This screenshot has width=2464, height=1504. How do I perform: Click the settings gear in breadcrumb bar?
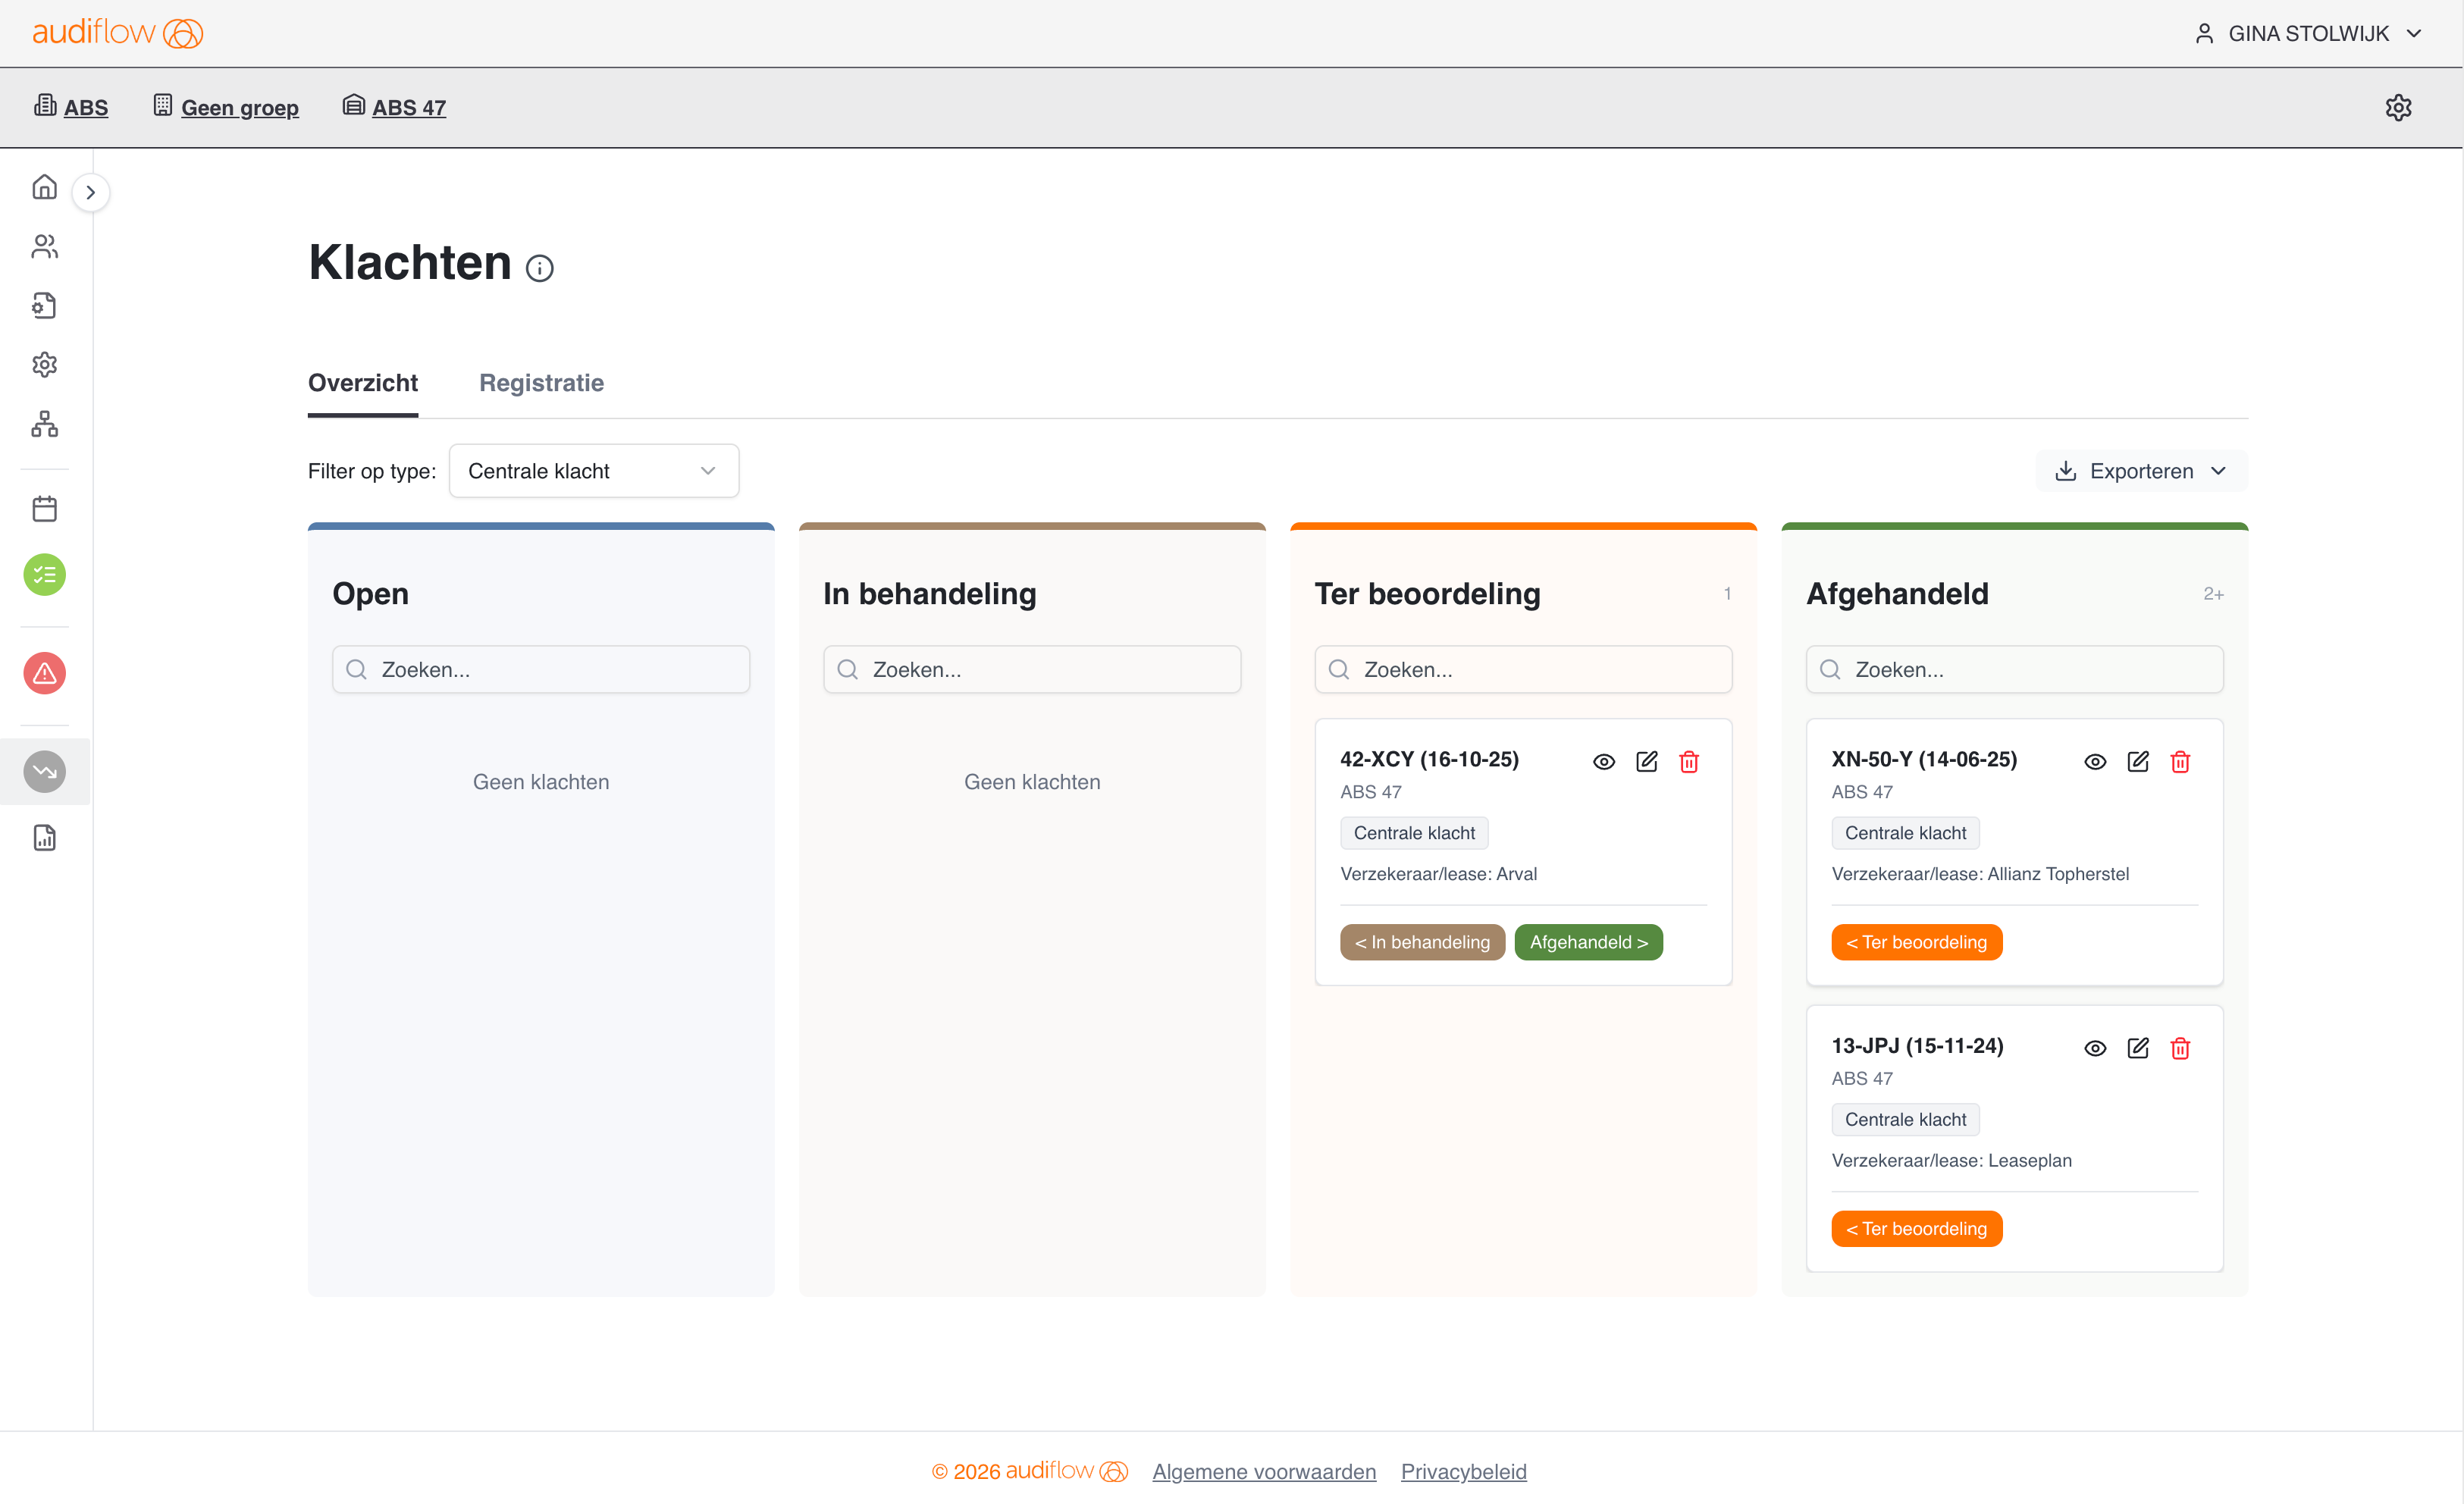(x=2397, y=107)
